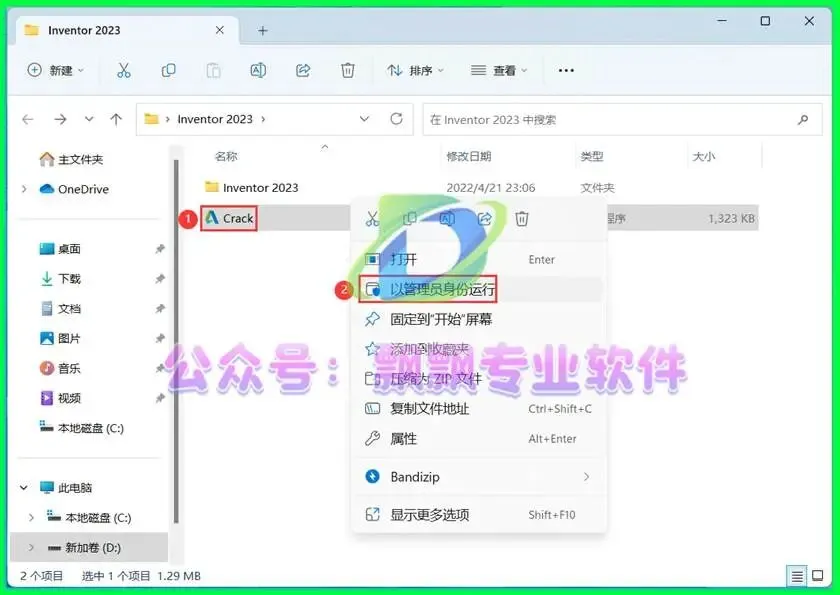Image resolution: width=840 pixels, height=595 pixels.
Task: Click the sidebar vertical scrollbar
Action: [176, 341]
